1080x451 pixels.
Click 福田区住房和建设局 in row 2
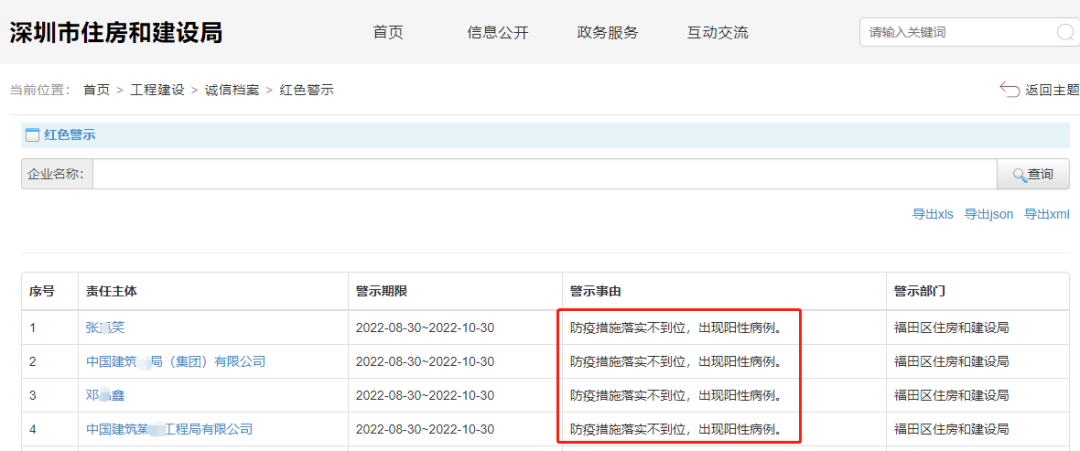click(951, 361)
